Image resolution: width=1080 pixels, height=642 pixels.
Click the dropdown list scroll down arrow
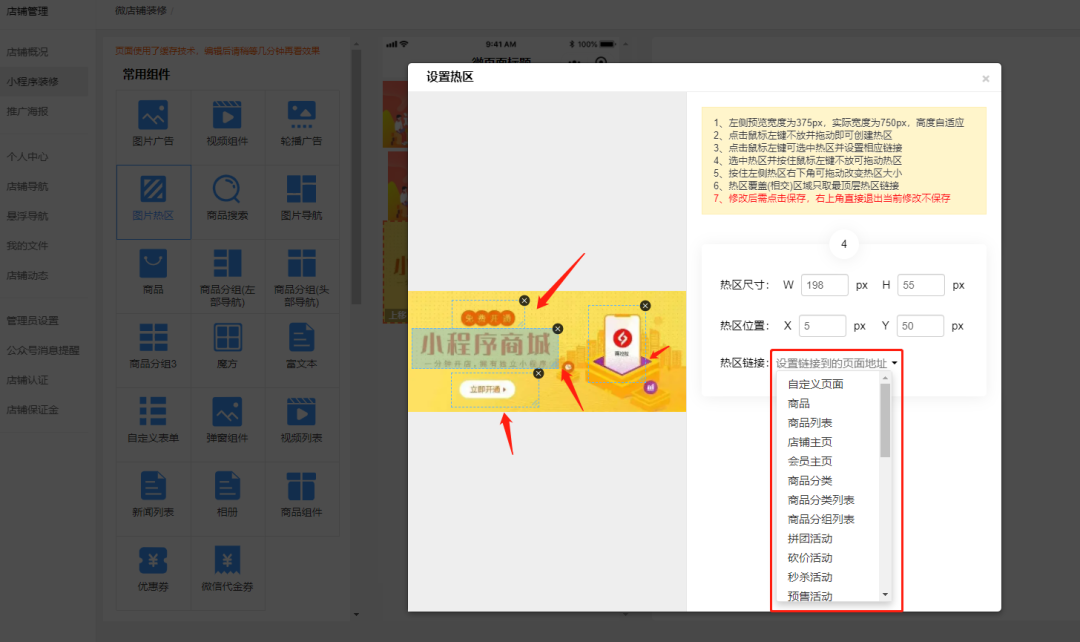(x=885, y=594)
